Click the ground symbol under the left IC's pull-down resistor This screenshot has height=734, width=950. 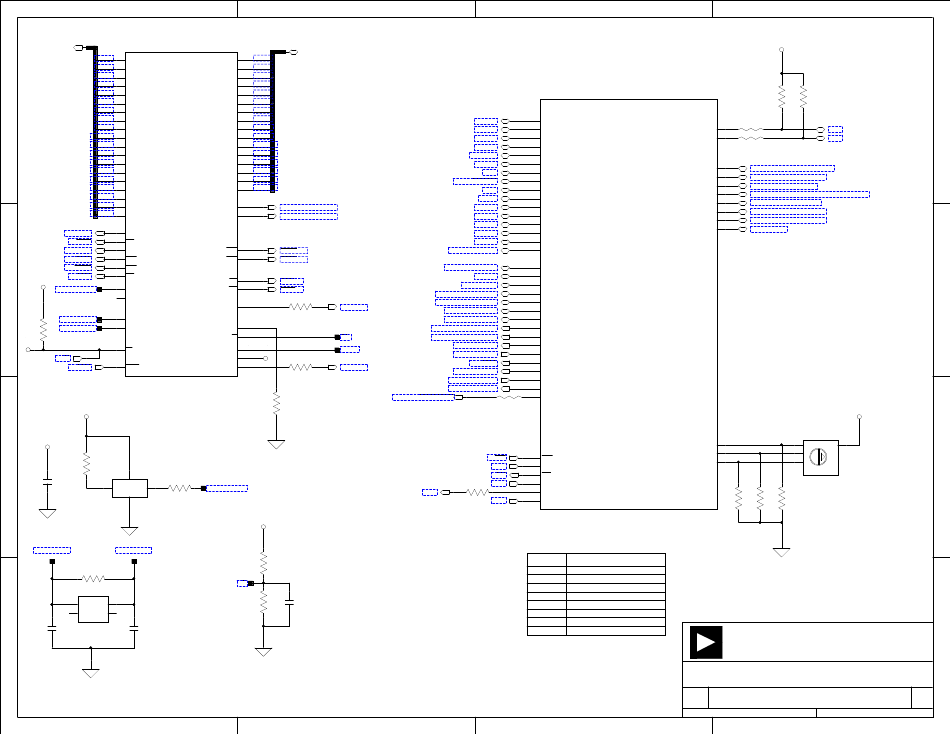point(276,445)
